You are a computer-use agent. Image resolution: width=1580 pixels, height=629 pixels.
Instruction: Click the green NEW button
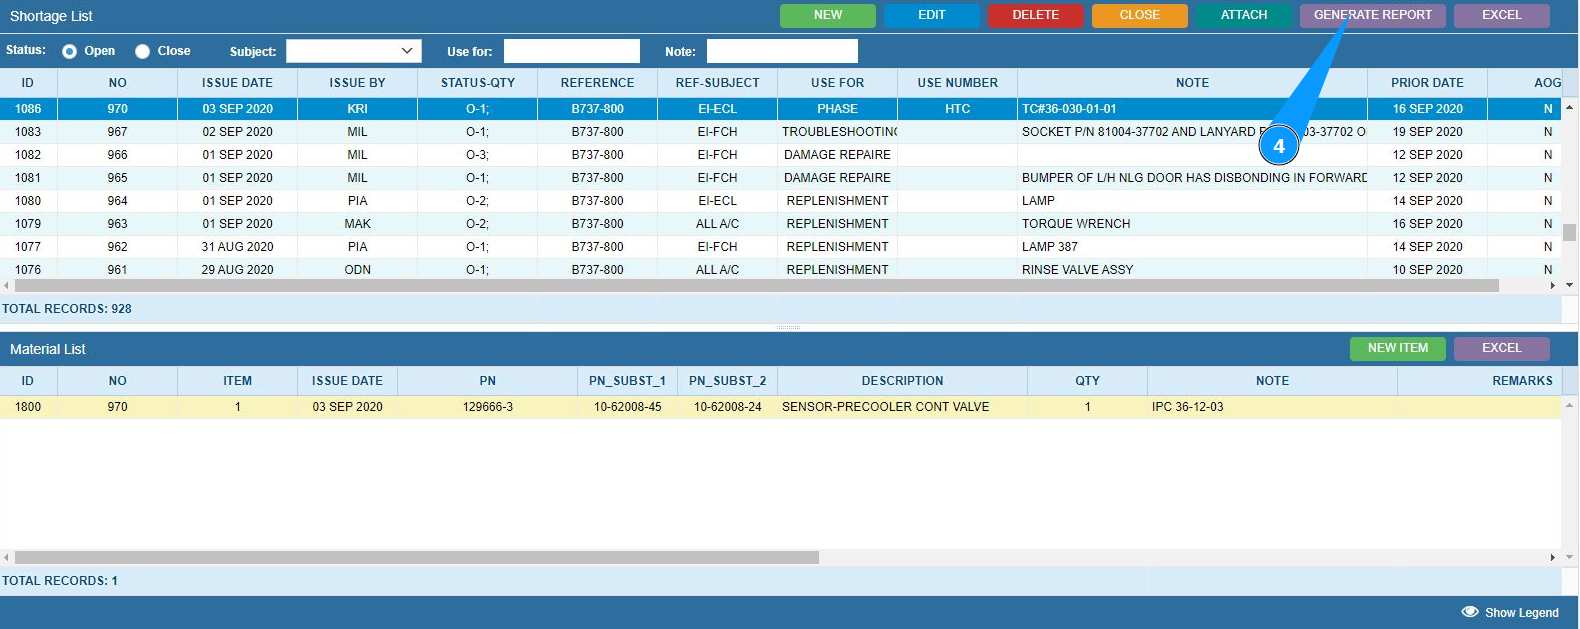(828, 15)
